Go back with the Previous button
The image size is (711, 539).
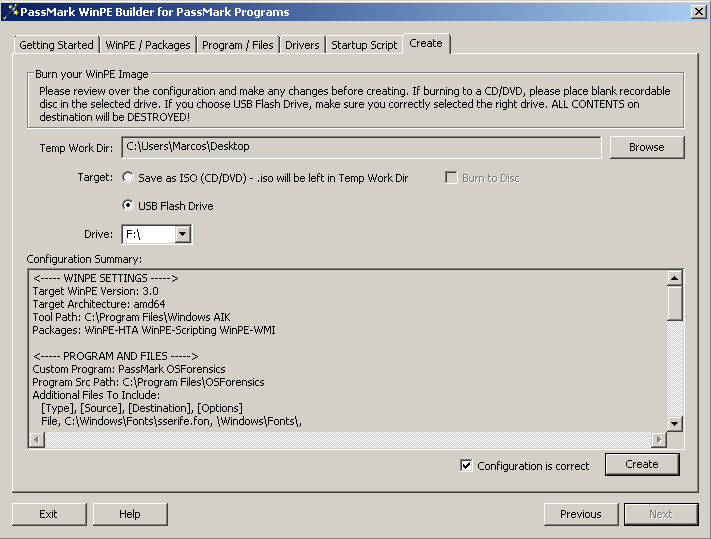[x=580, y=514]
